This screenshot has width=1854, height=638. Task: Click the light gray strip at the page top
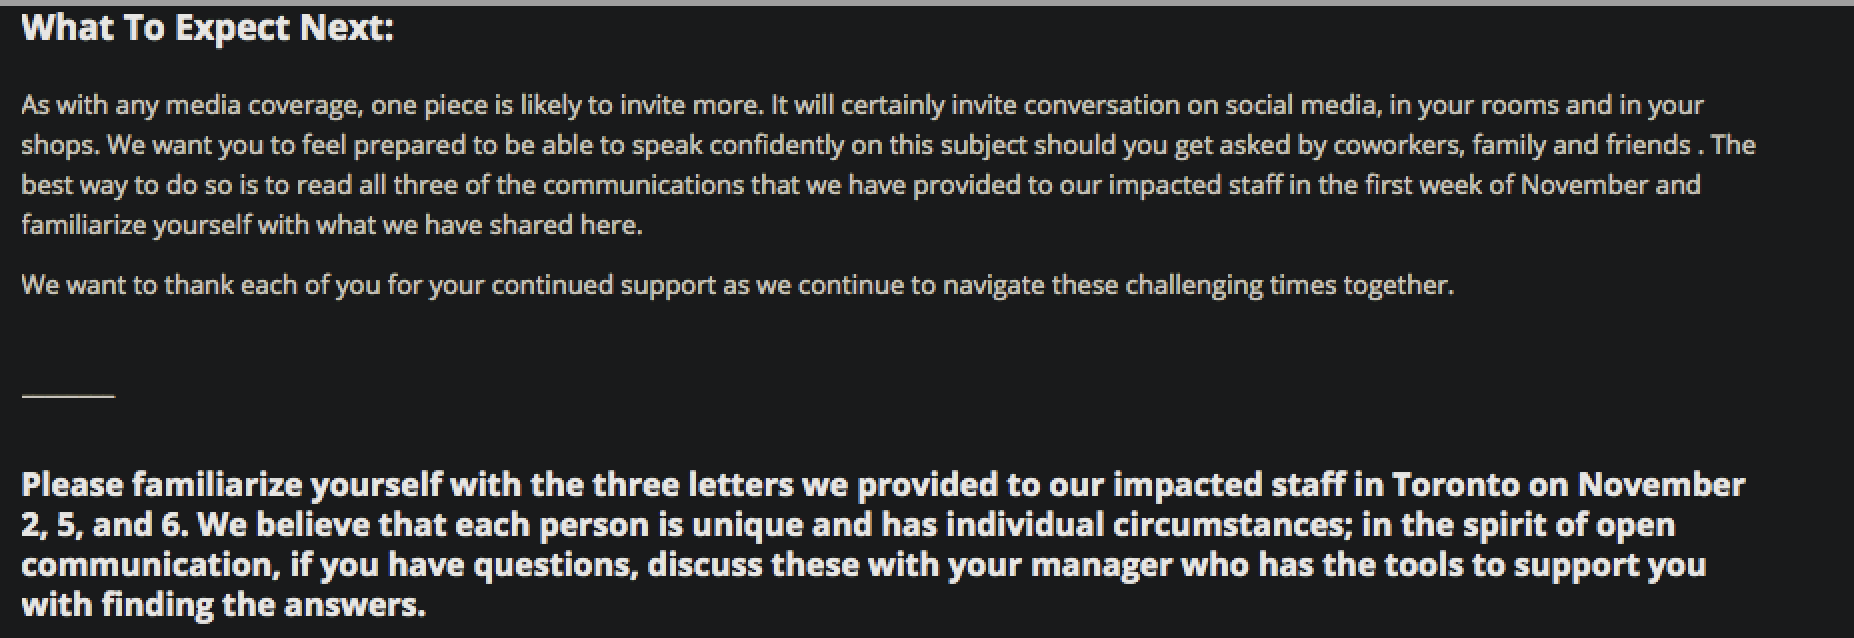pyautogui.click(x=927, y=2)
